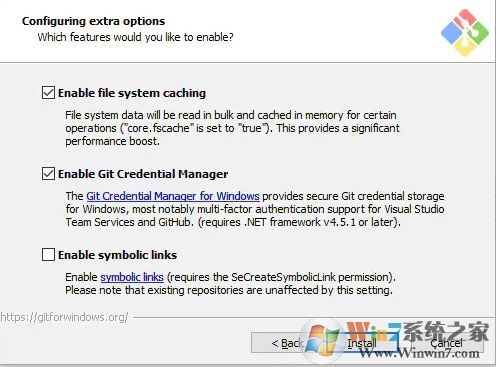496x367 pixels.
Task: Select the Enable Git Credential Manager label
Action: click(143, 174)
